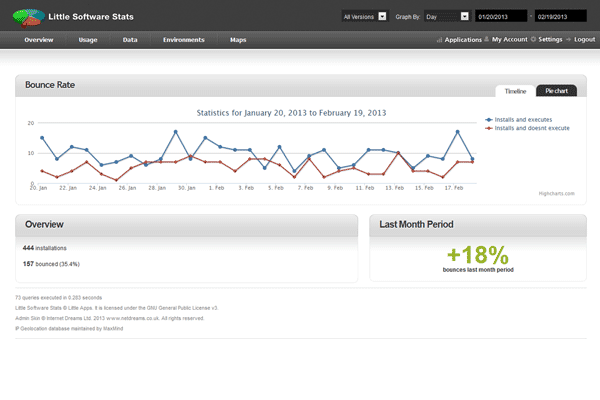Click the start date field 01/20/2013
600x400 pixels.
click(500, 17)
